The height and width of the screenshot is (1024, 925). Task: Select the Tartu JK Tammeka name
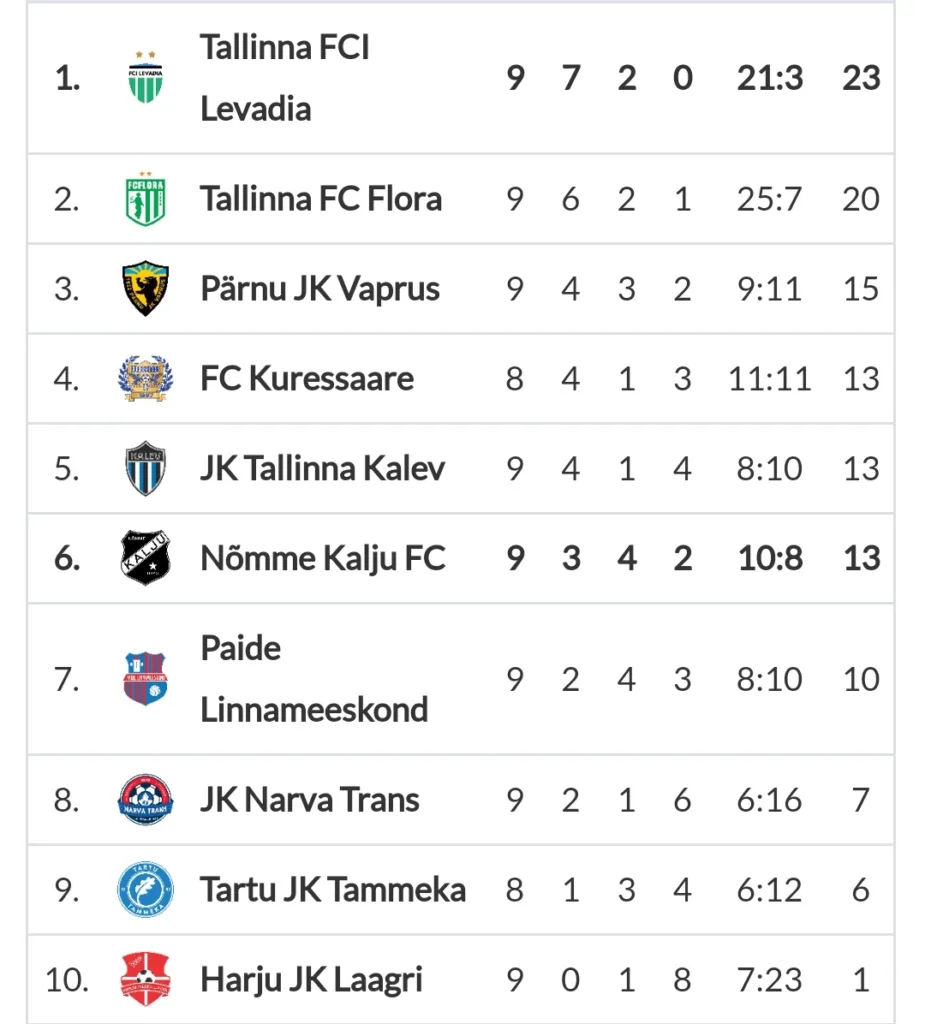pyautogui.click(x=333, y=889)
